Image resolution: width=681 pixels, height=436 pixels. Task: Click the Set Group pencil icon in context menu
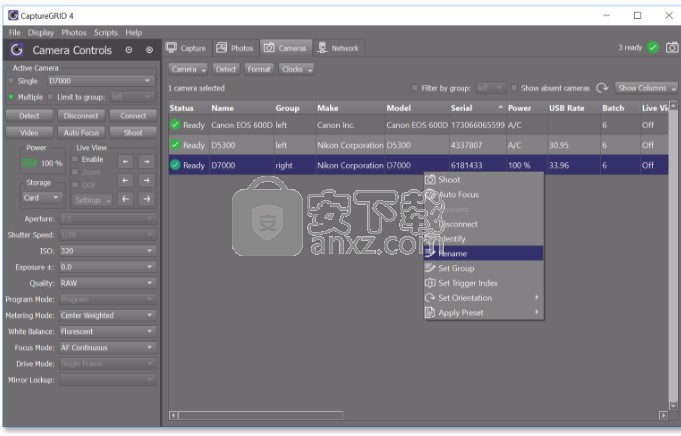[430, 268]
